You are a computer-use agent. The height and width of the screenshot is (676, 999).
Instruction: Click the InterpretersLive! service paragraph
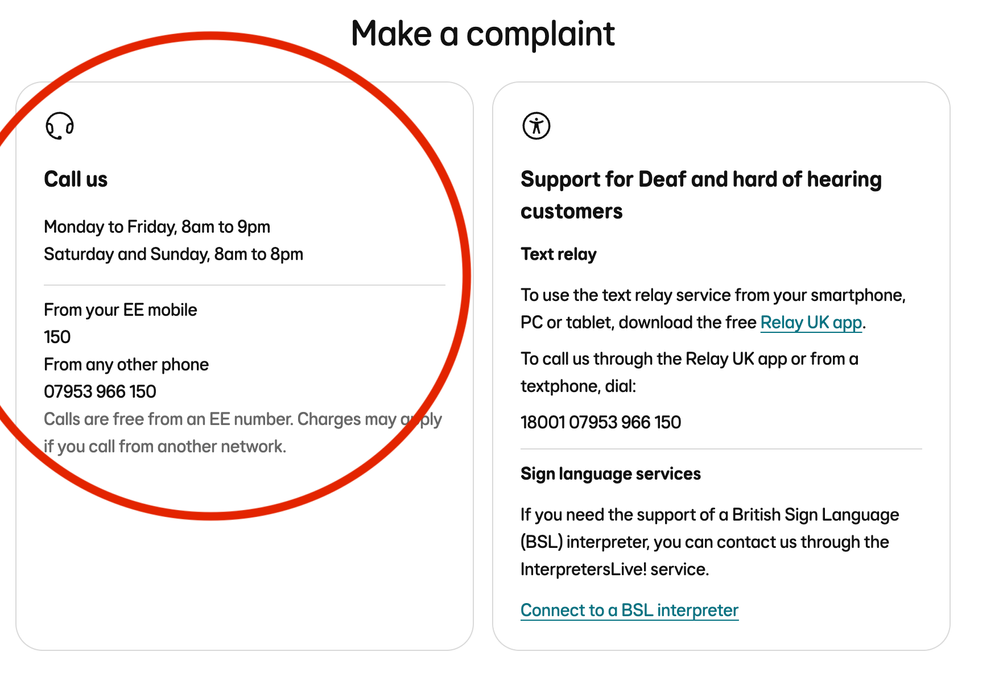click(x=710, y=542)
